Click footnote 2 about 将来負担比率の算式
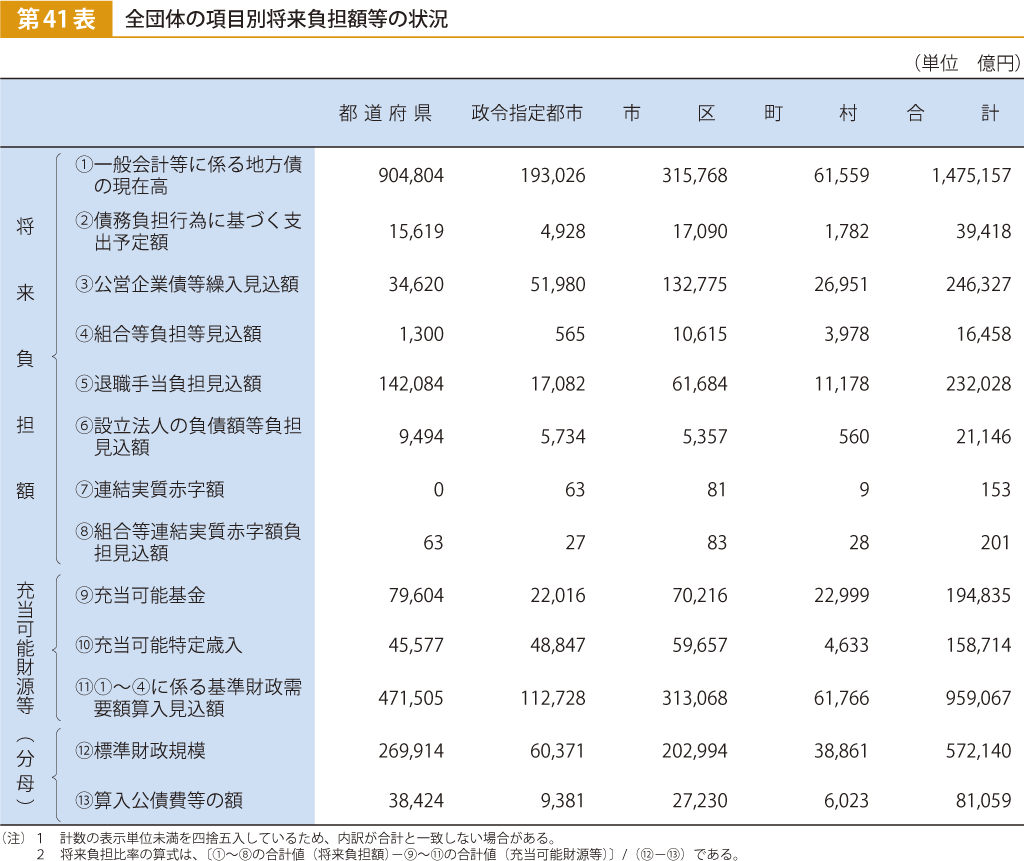 [389, 854]
